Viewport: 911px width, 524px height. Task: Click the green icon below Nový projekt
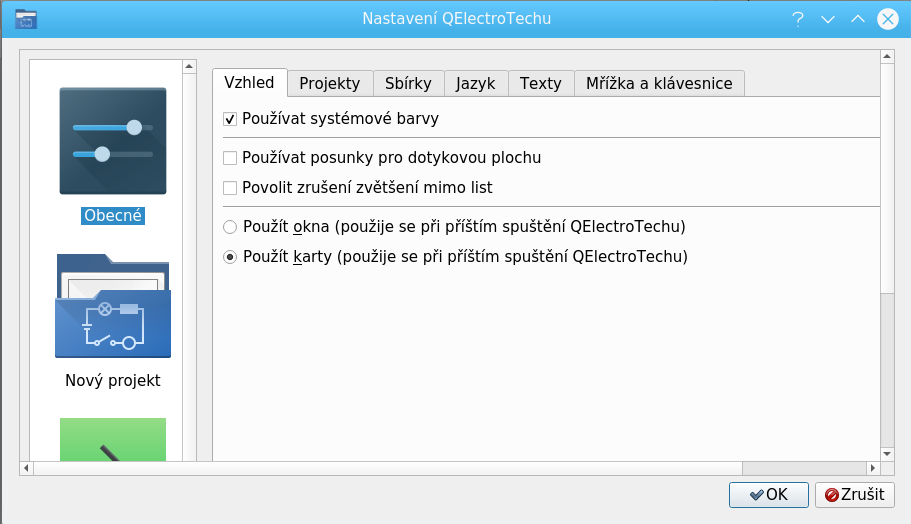(112, 440)
